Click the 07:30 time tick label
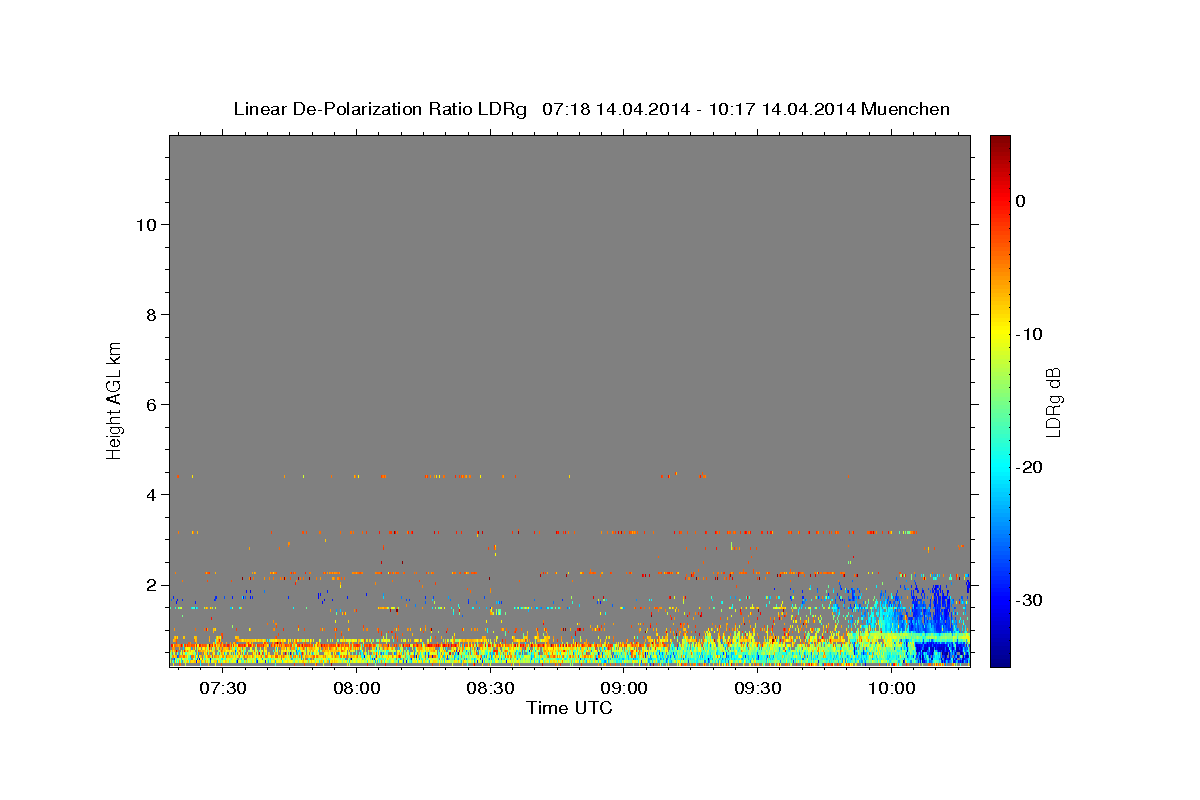 tap(223, 688)
